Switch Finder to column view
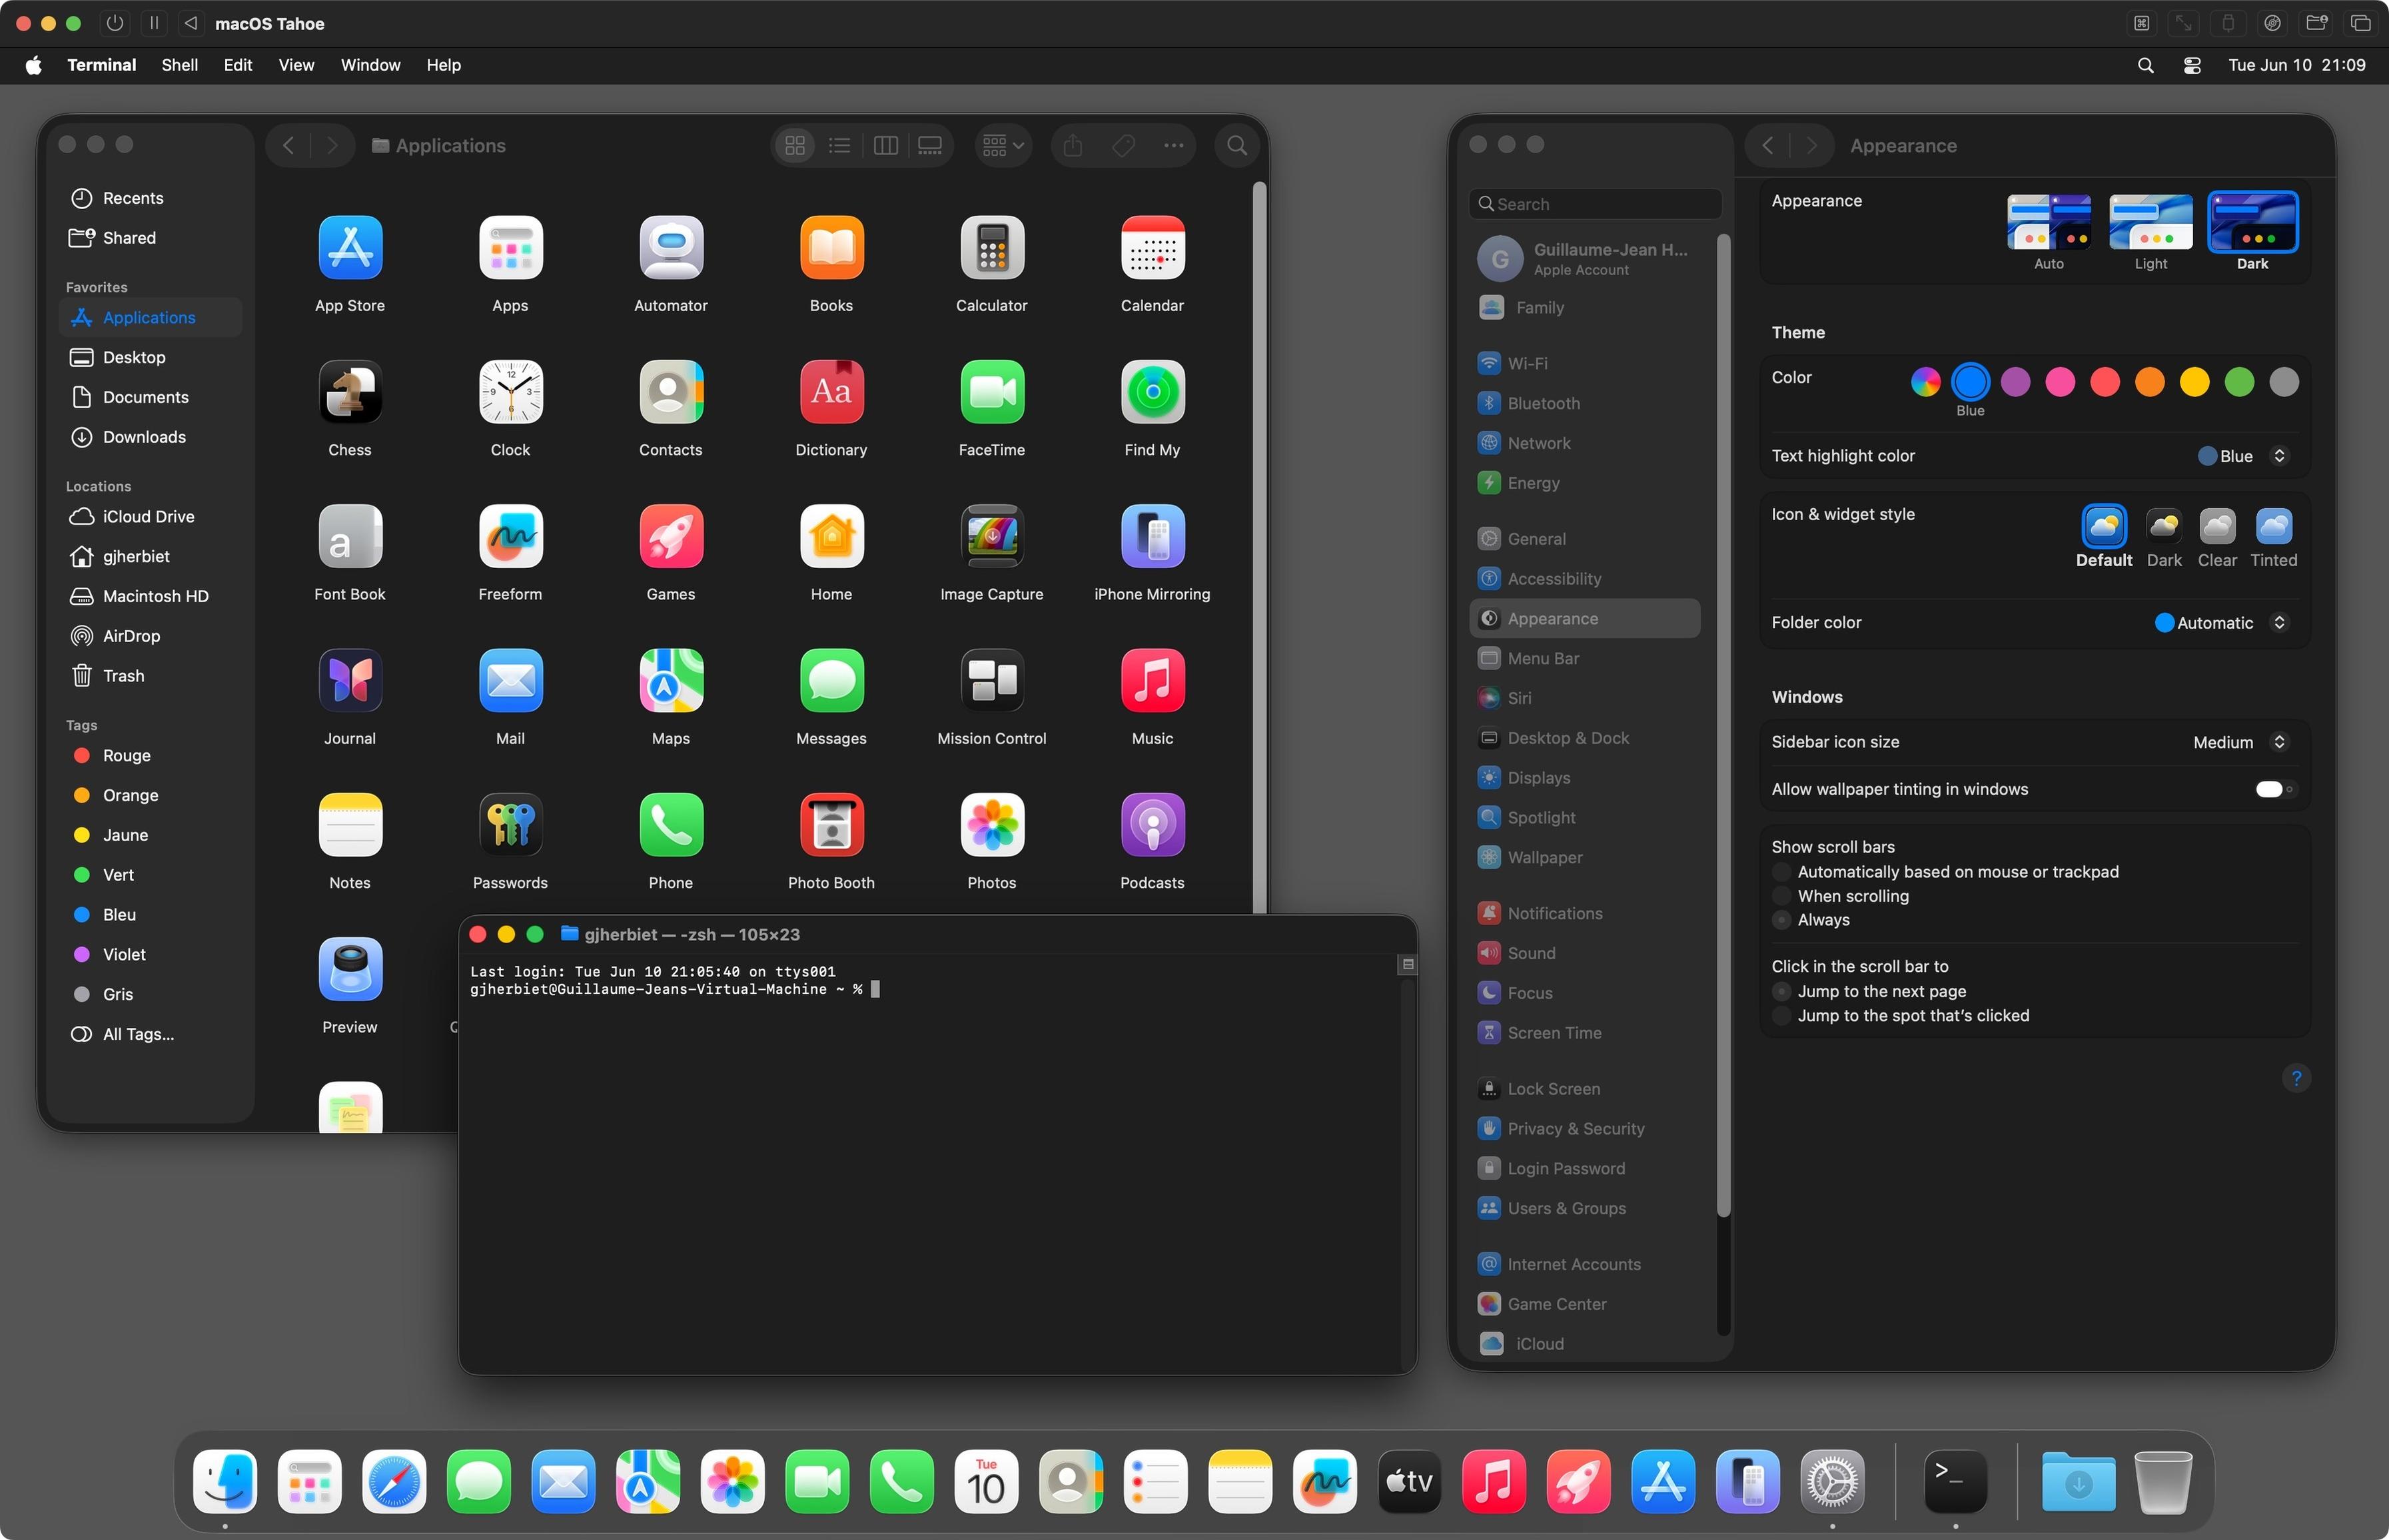The image size is (2389, 1540). (885, 146)
